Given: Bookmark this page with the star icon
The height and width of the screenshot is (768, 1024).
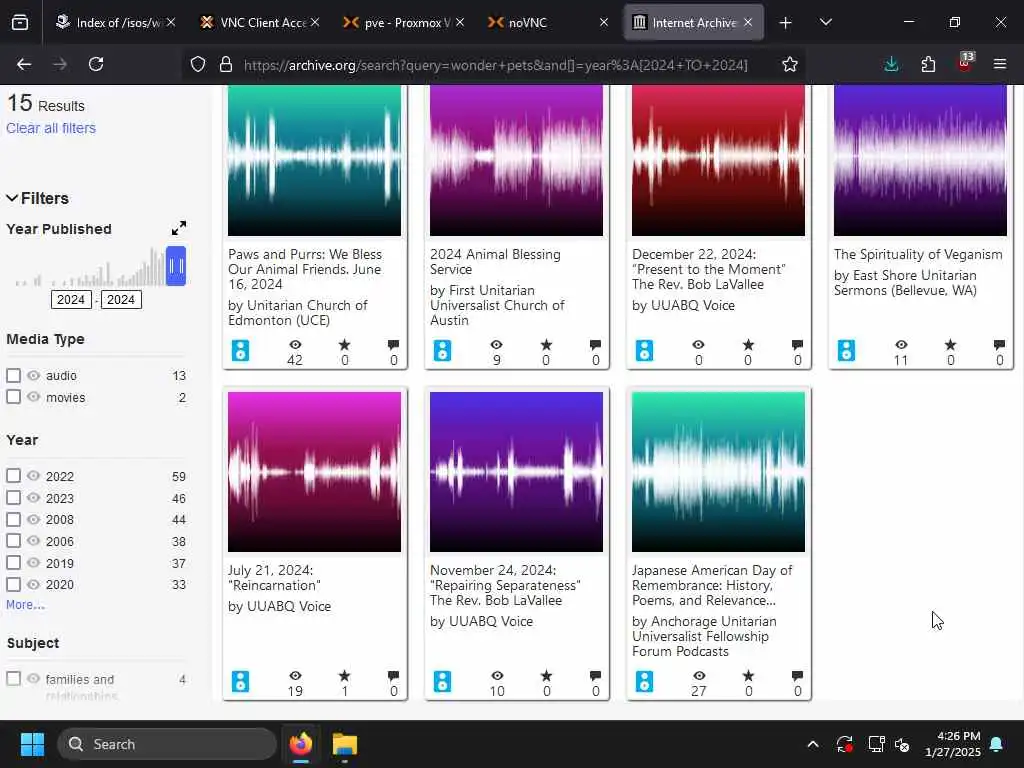Looking at the screenshot, I should (x=790, y=64).
